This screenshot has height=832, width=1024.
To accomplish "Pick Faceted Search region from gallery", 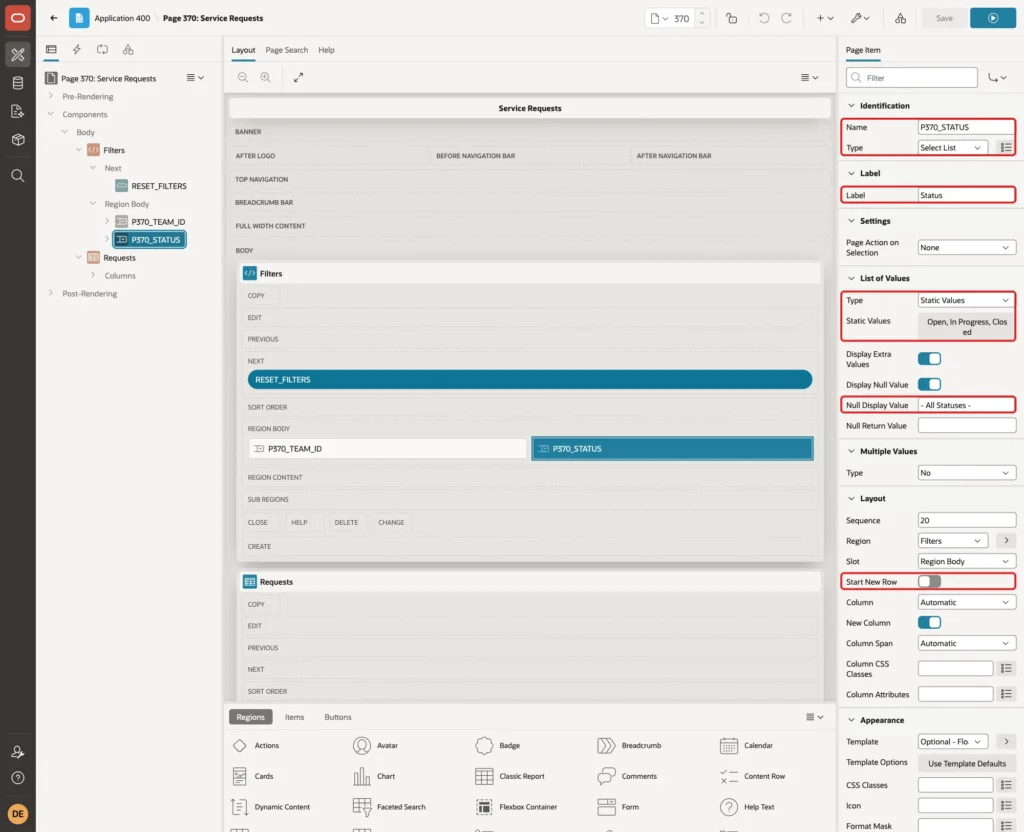I will [x=390, y=807].
